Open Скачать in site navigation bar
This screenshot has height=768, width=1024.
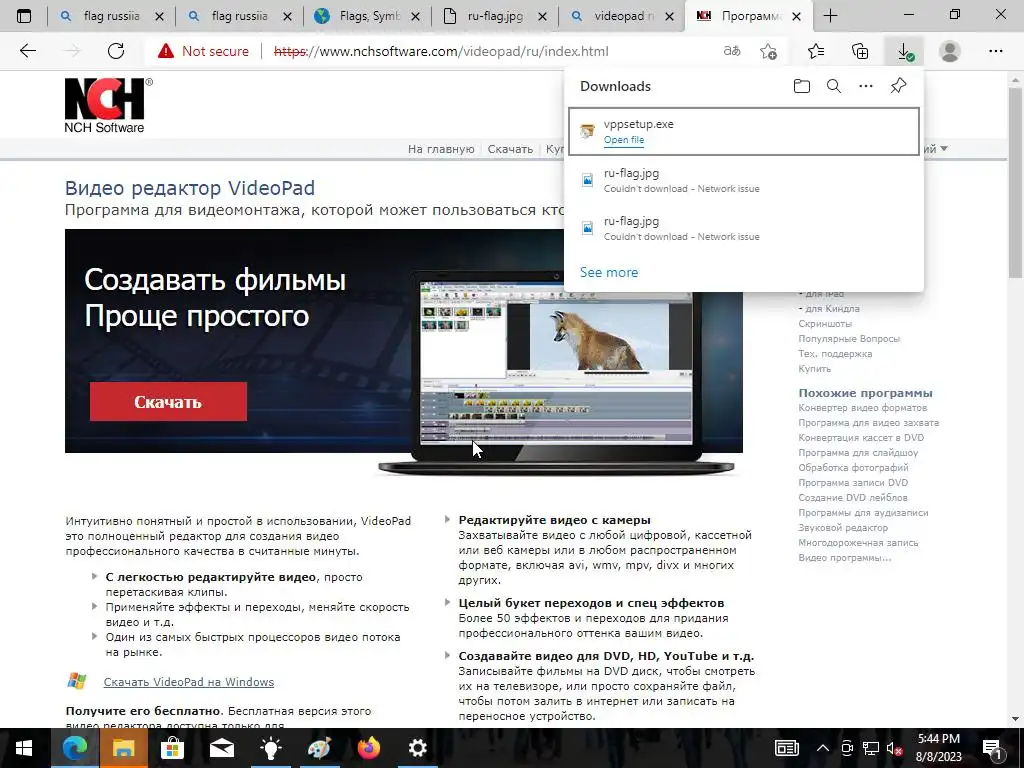[510, 149]
